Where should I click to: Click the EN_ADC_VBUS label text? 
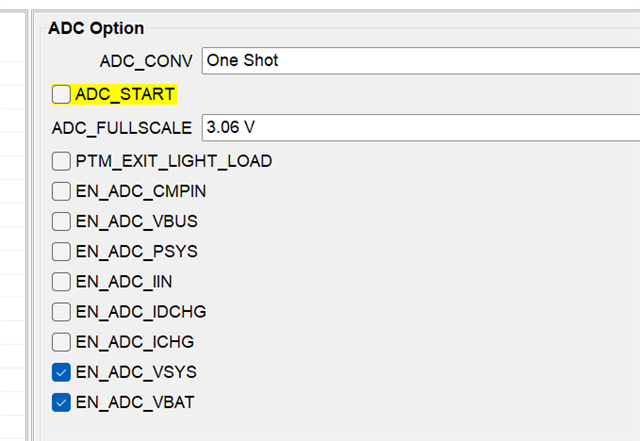(x=137, y=221)
